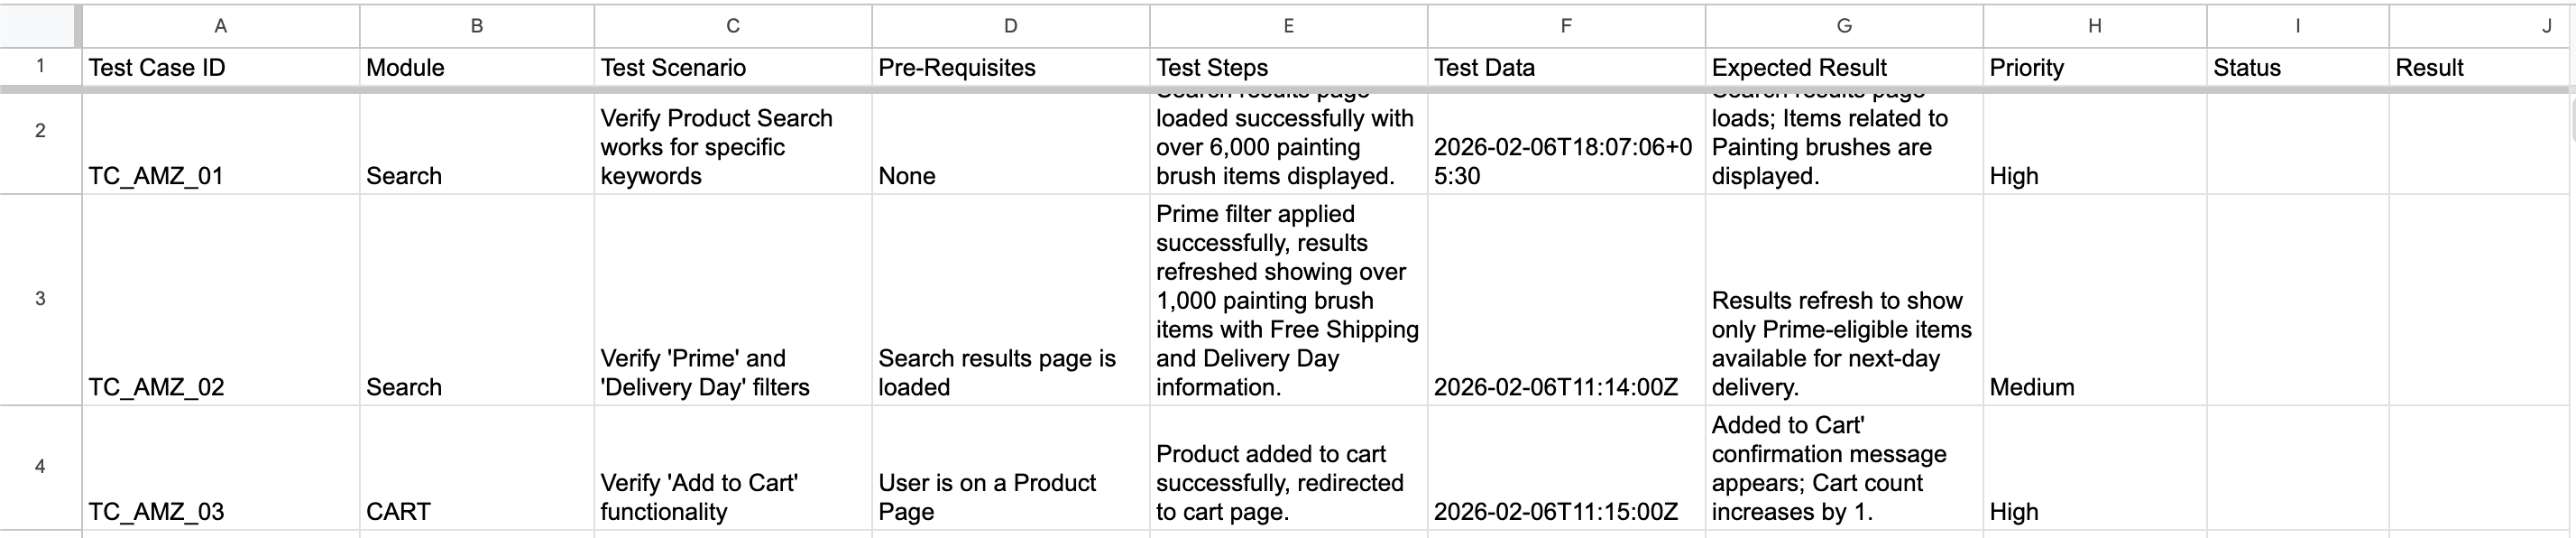Screen dimensions: 2576x538
Task: Select the Search results page is loaded cell
Action: [x=1010, y=300]
